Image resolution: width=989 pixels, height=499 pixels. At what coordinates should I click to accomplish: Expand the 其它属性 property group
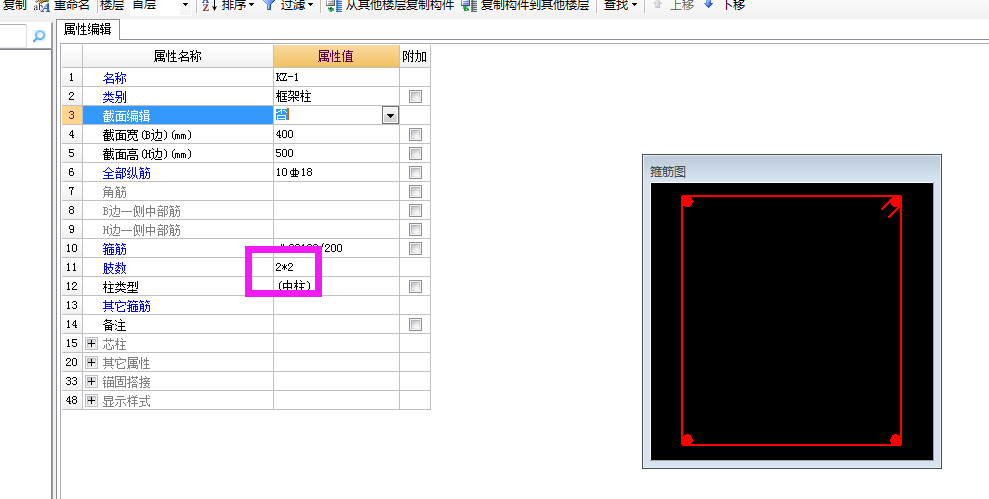(x=91, y=363)
